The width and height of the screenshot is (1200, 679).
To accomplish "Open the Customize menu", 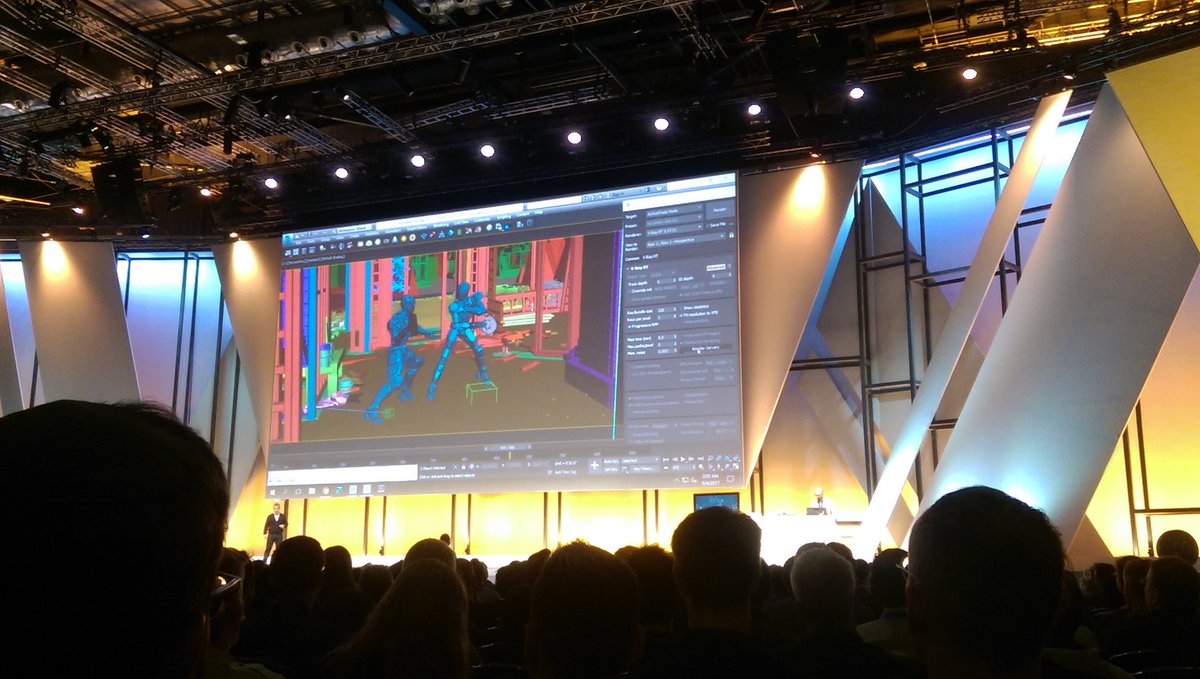I will tap(482, 219).
